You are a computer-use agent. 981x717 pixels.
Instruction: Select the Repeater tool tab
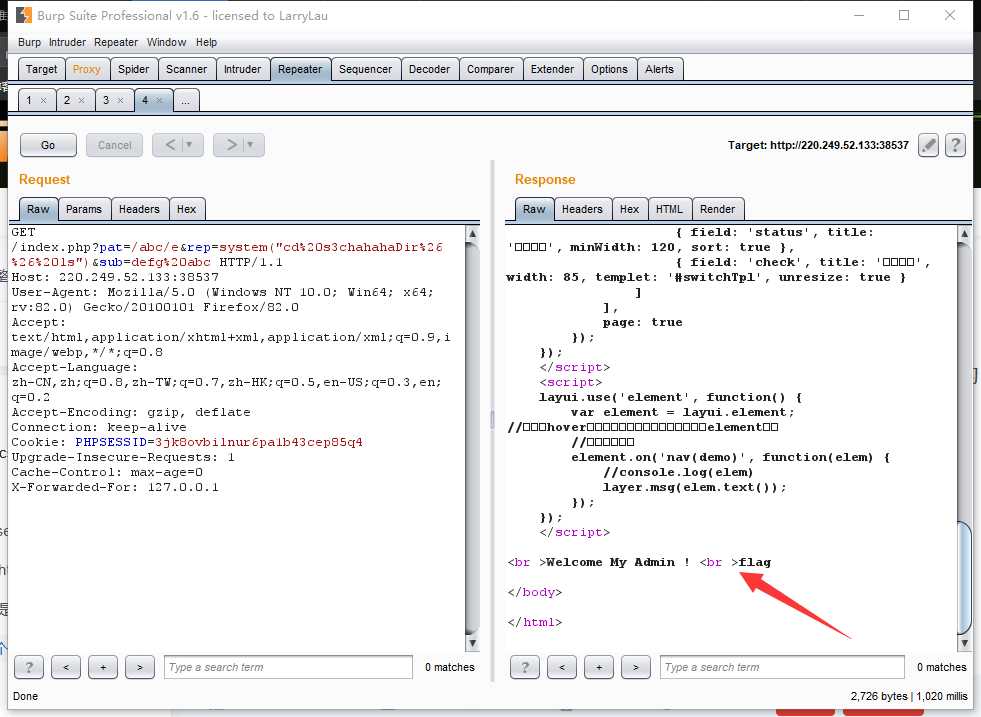click(300, 69)
